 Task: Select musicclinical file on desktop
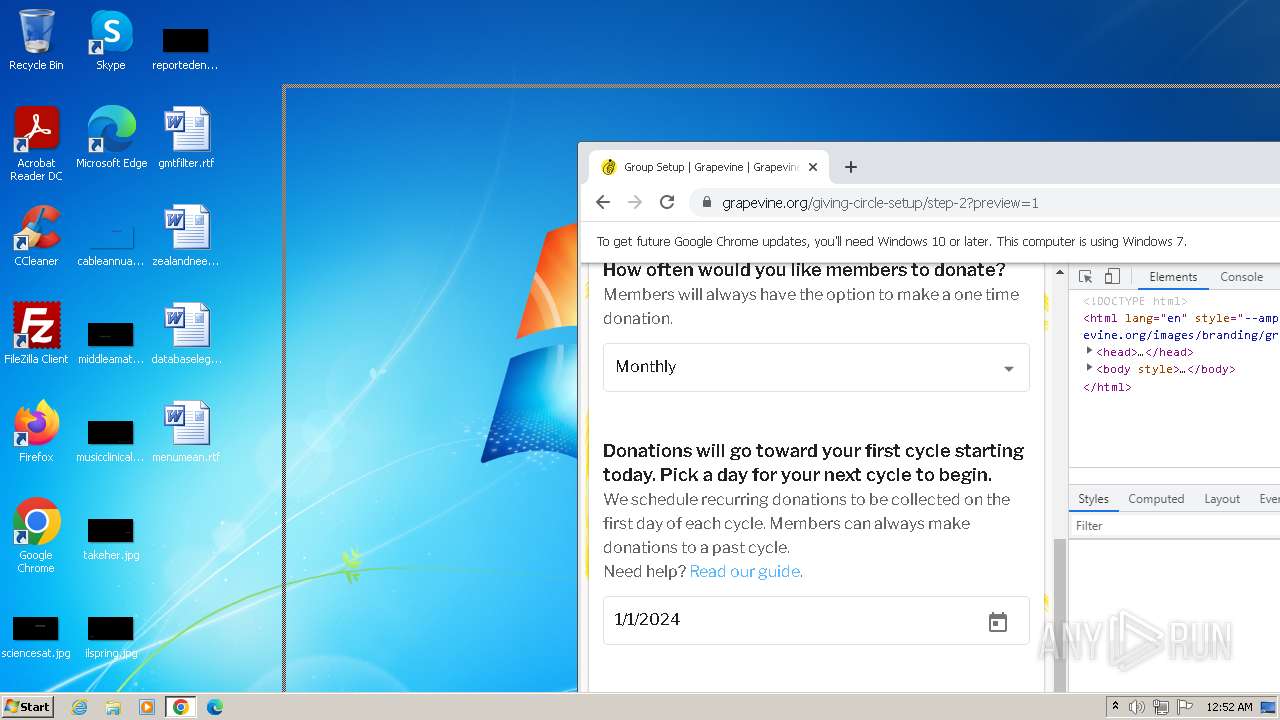click(x=111, y=442)
